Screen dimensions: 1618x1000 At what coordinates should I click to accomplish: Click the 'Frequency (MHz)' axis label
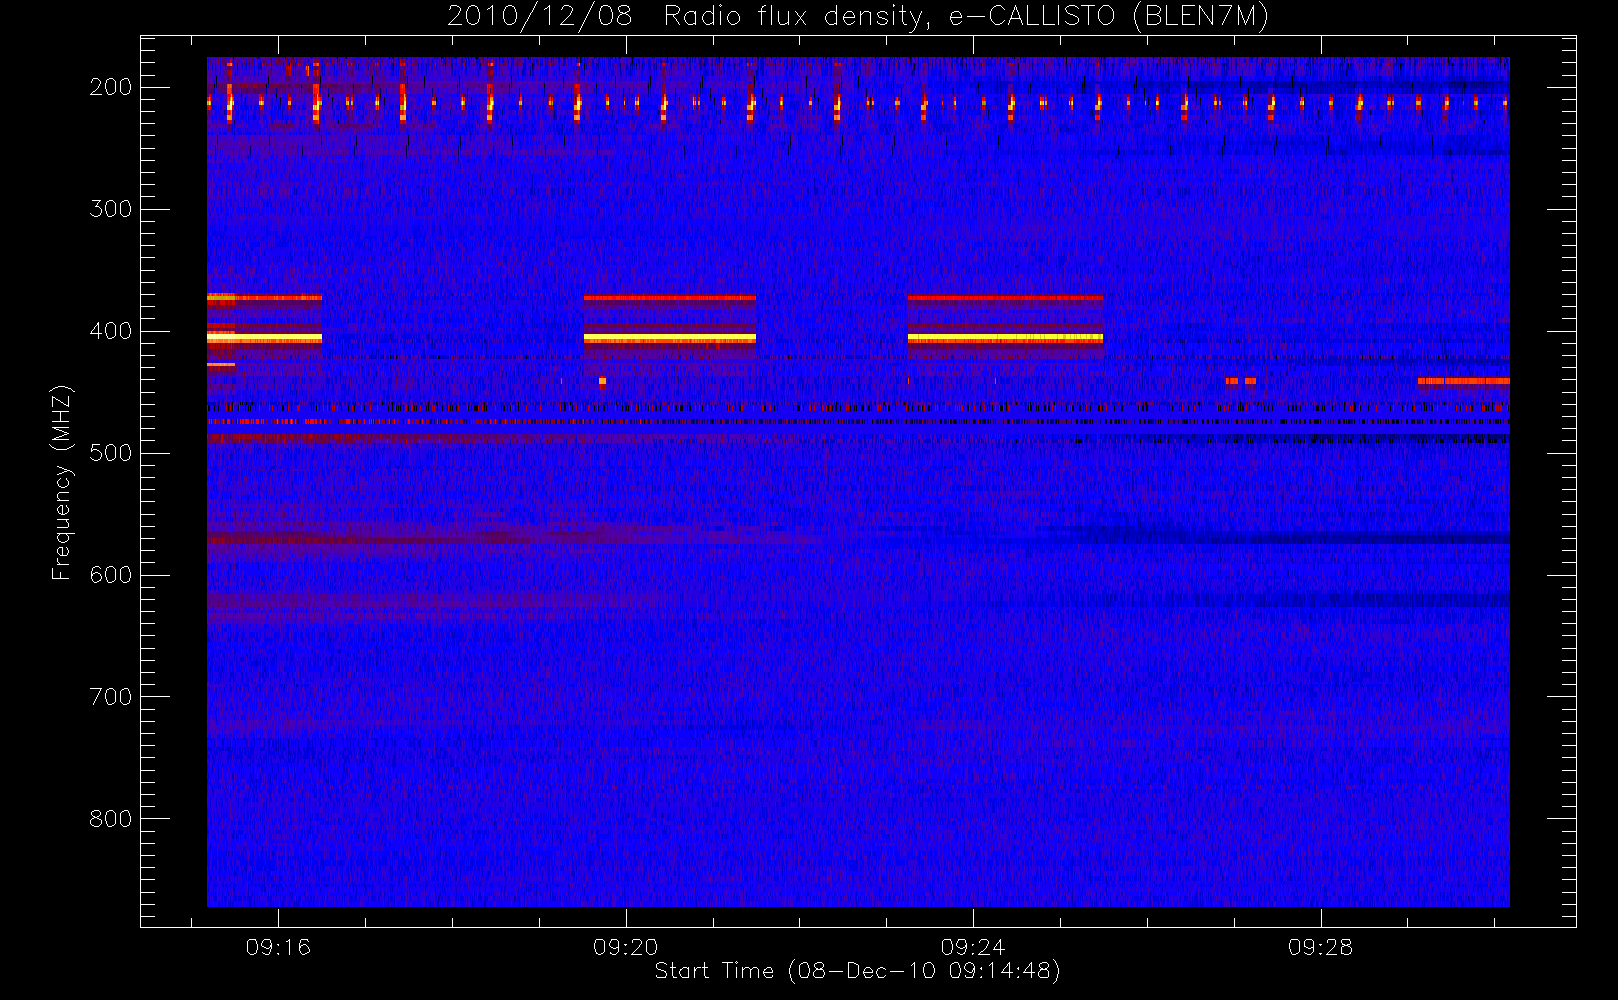point(62,482)
